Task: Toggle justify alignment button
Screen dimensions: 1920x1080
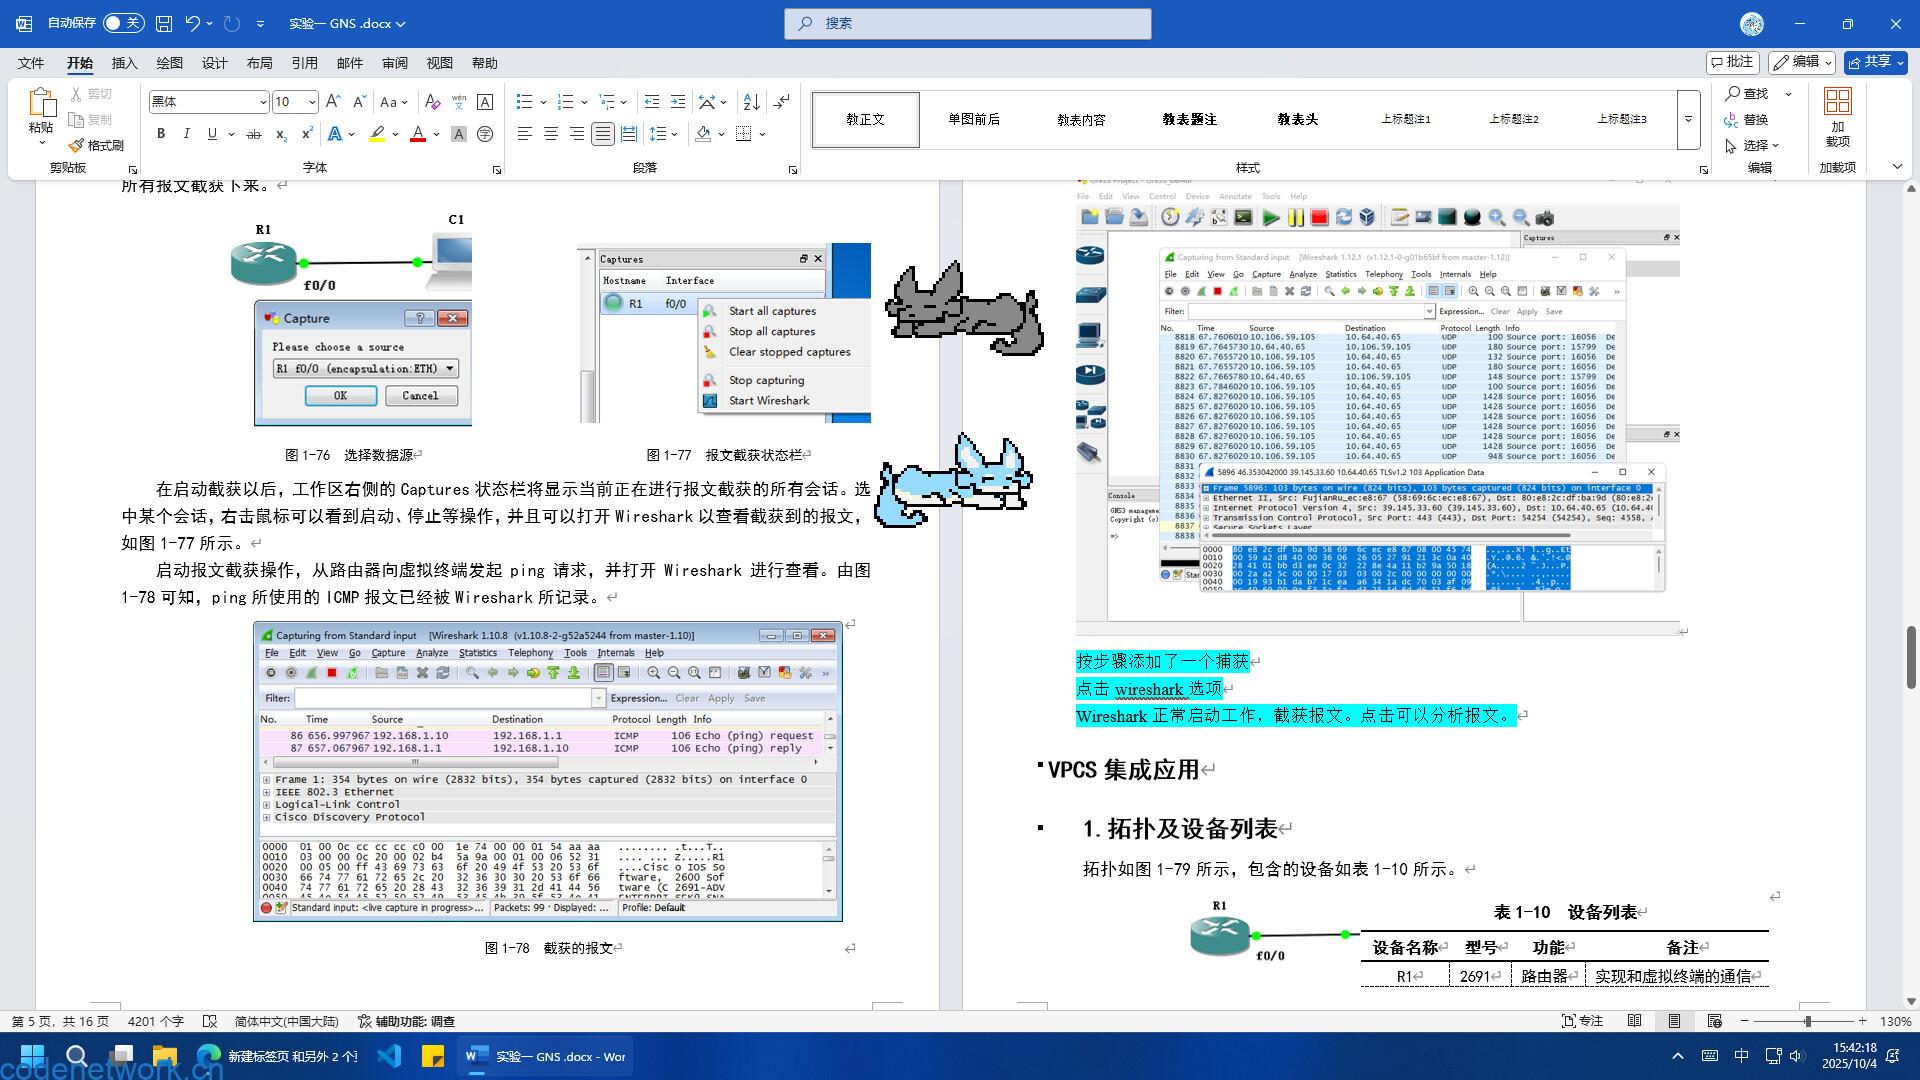Action: (602, 134)
